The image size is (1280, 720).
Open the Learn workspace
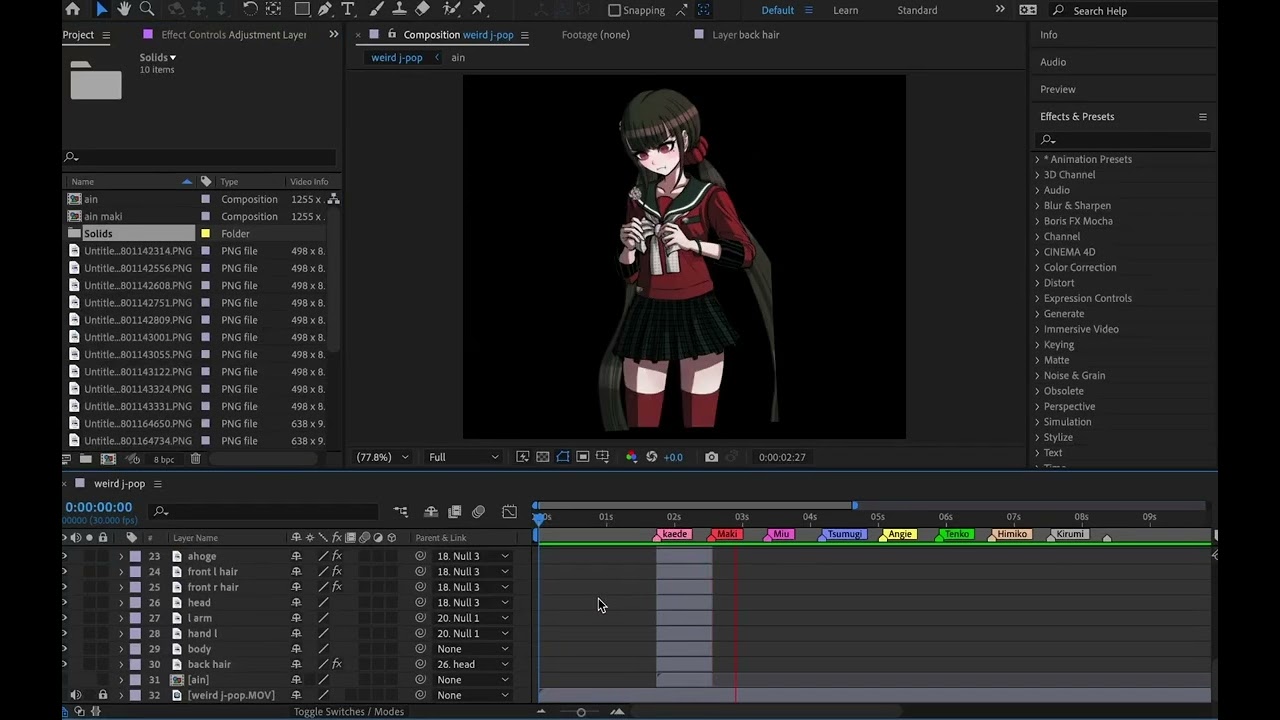click(x=845, y=10)
